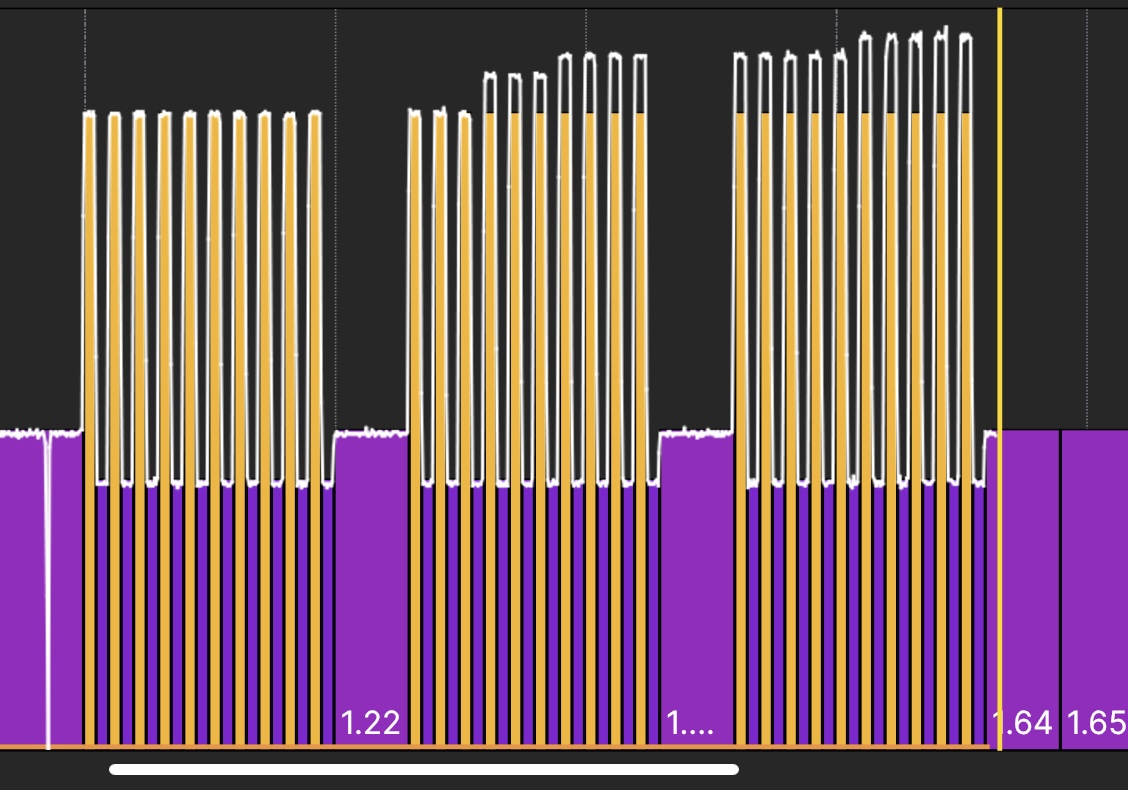Select the purple block labeled 1.64
This screenshot has height=790, width=1128.
click(x=1030, y=590)
